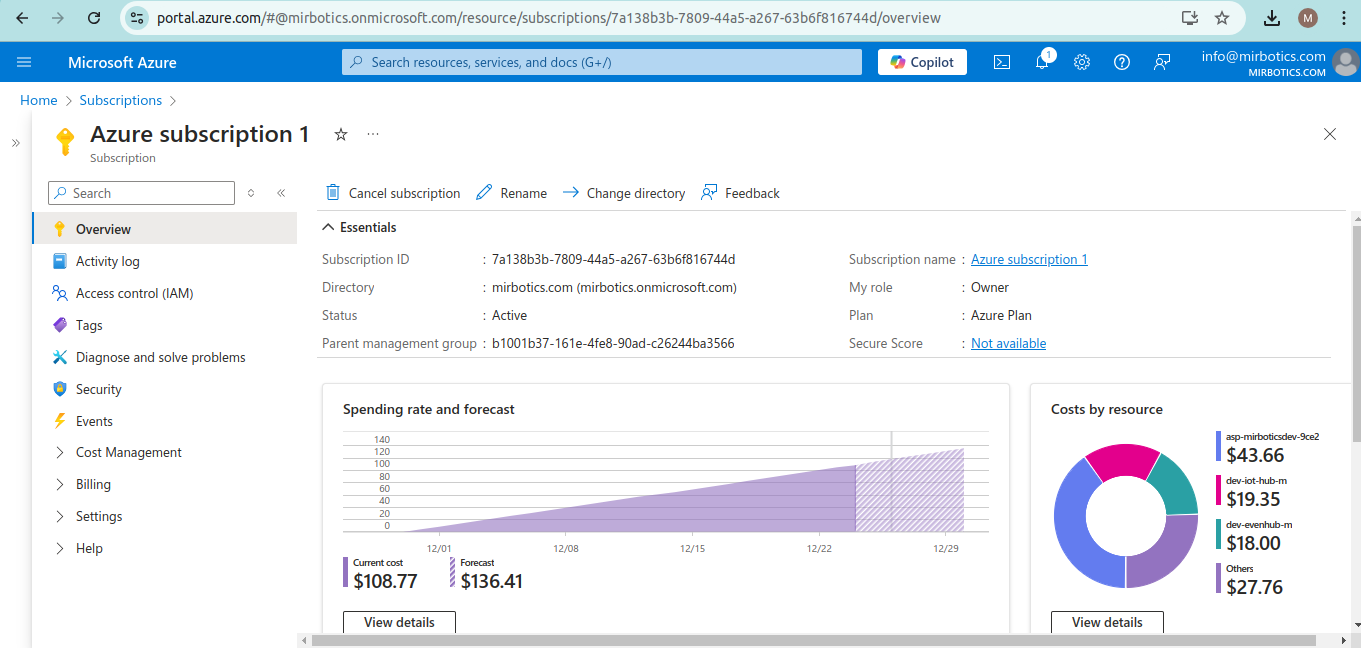Open browser downloads
The width and height of the screenshot is (1361, 648).
(x=1272, y=18)
